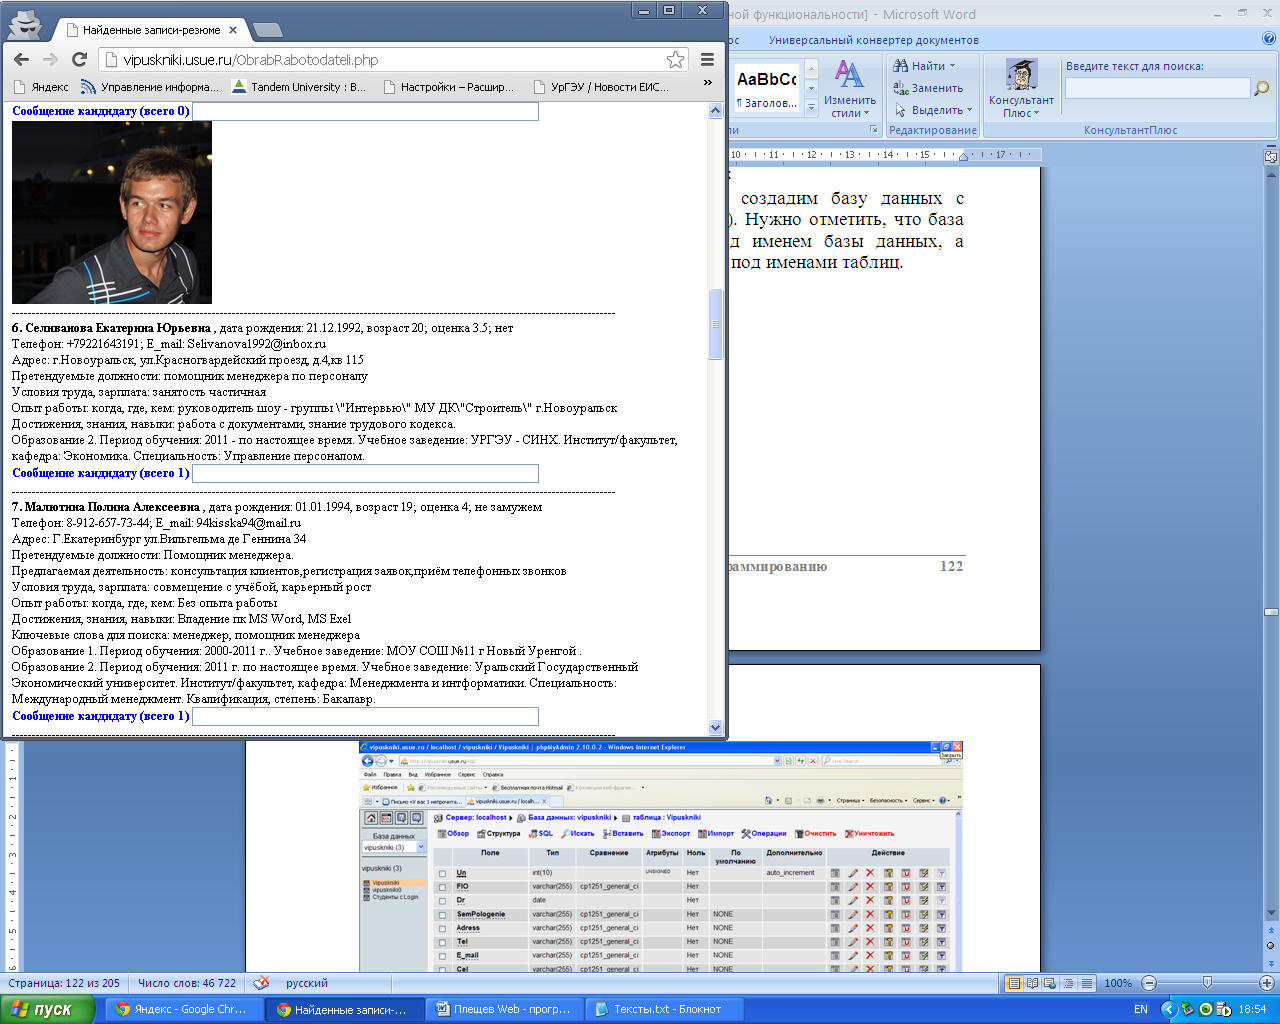Click the "русский" language indicator
Screen dimensions: 1280x1024
click(307, 983)
